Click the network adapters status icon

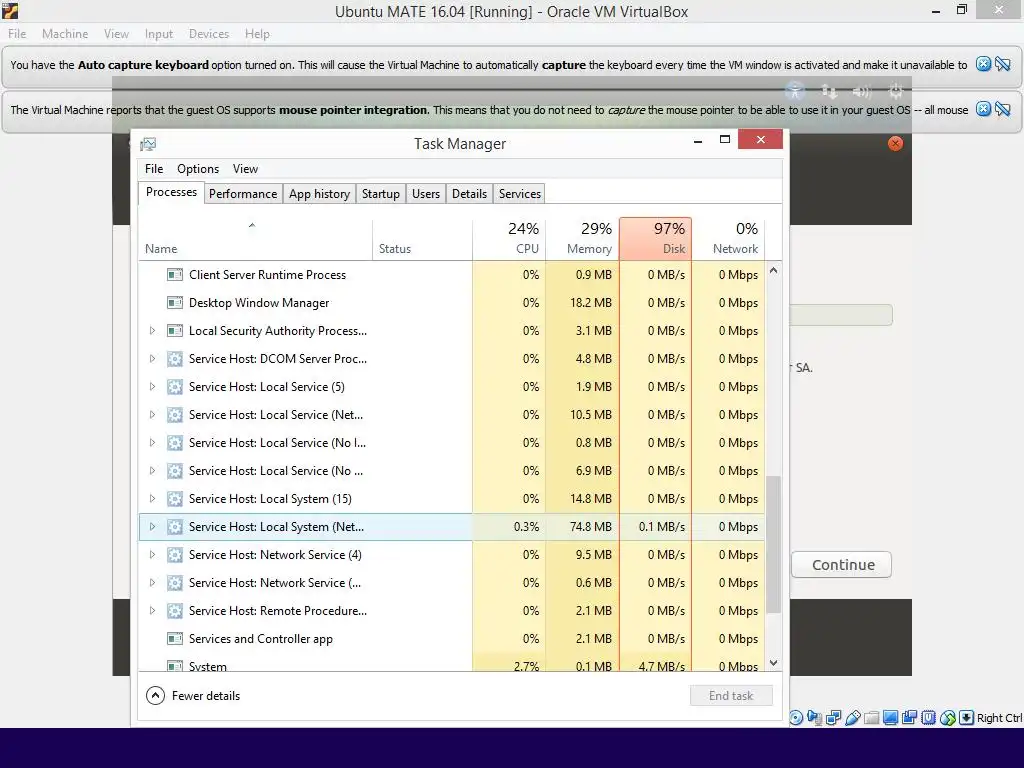(833, 718)
